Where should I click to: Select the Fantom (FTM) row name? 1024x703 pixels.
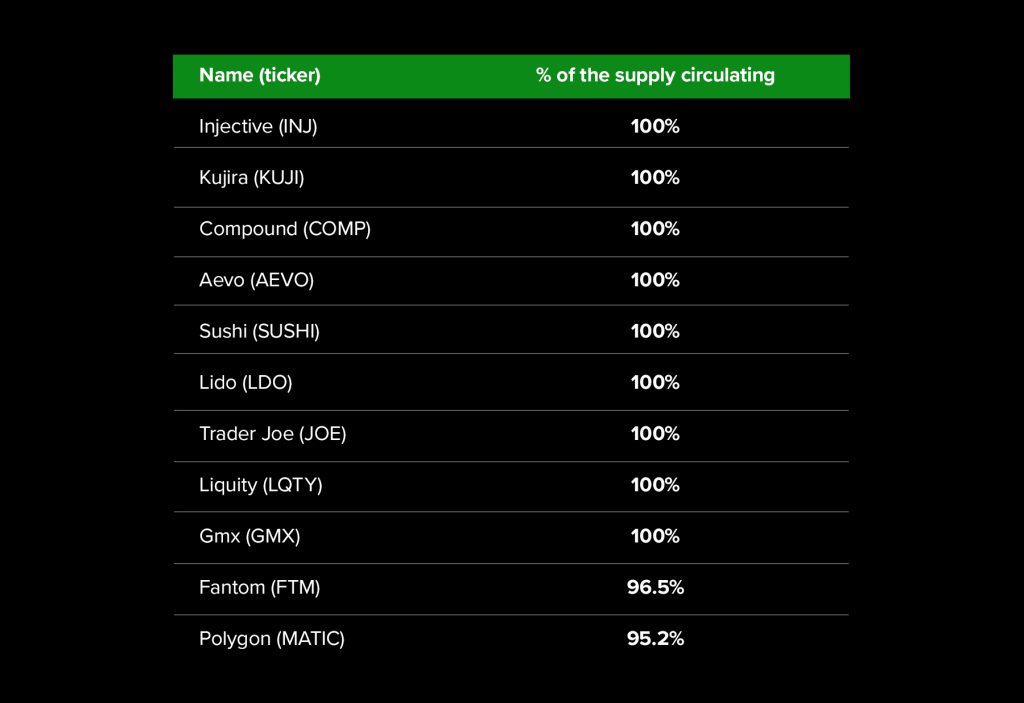pos(259,587)
